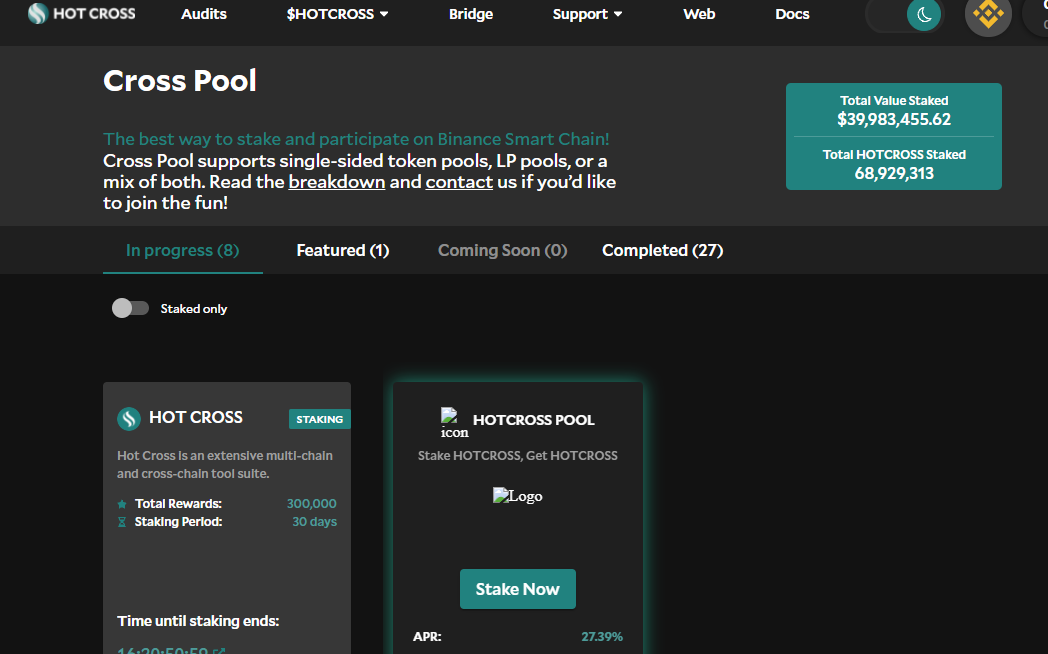Open the $HOTCROSS dropdown menu
This screenshot has width=1048, height=654.
[x=337, y=14]
